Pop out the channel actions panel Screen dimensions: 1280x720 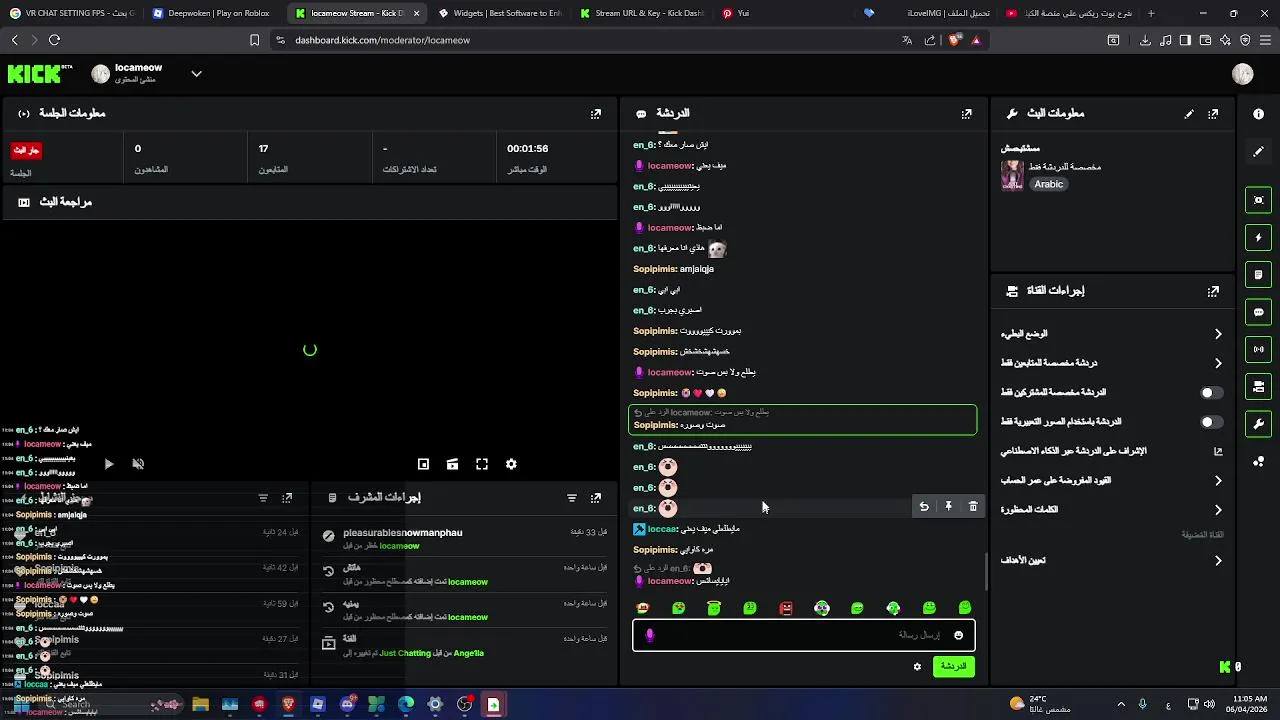1213,291
